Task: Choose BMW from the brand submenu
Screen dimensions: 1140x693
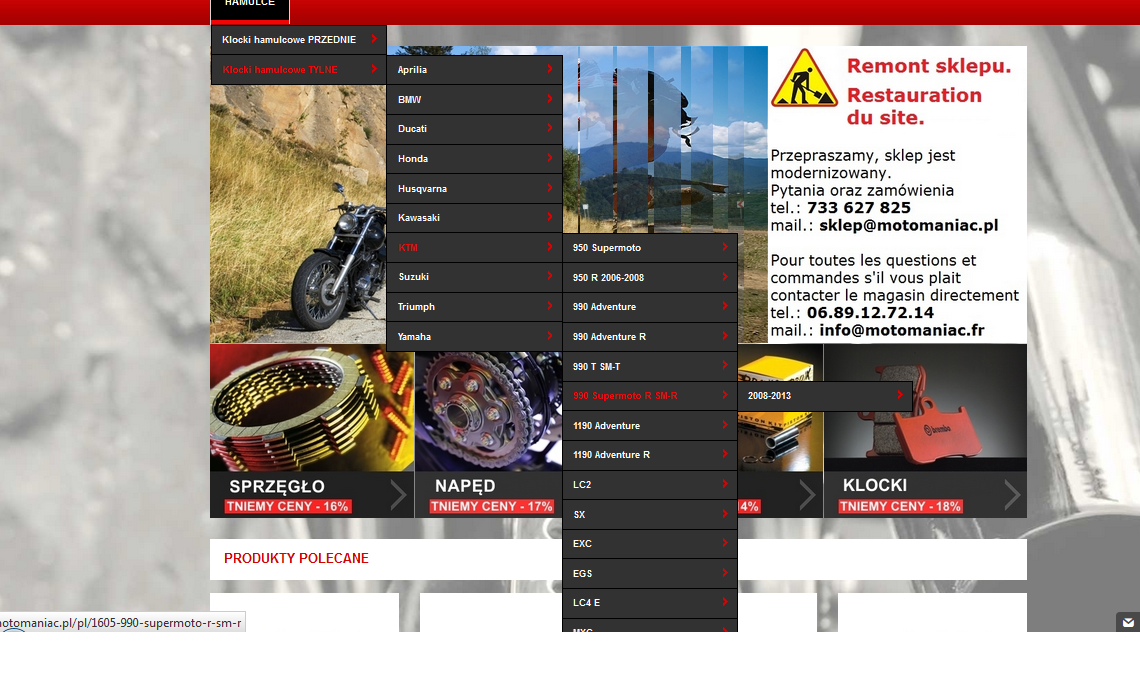Action: point(474,100)
